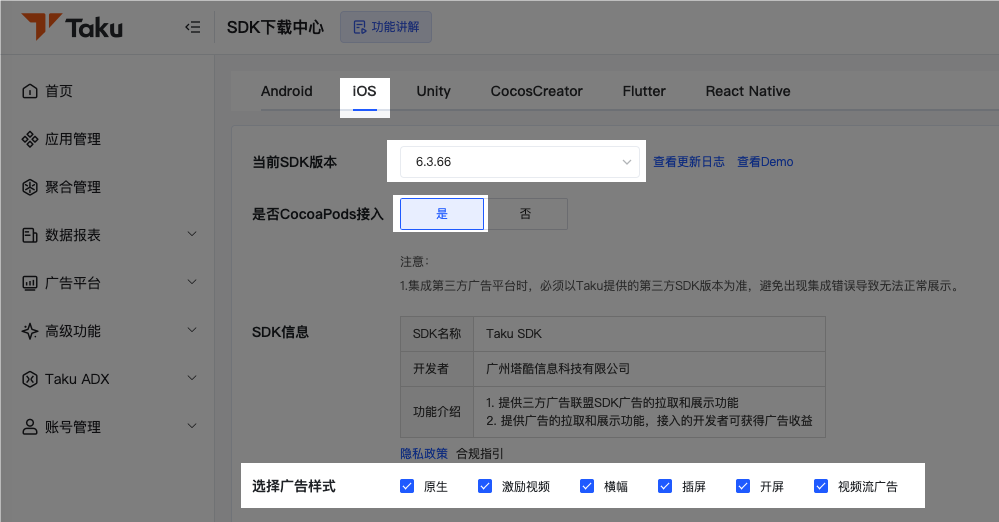
Task: Click the 广州塔酷信息科技有限公司 developer cell
Action: click(x=649, y=368)
